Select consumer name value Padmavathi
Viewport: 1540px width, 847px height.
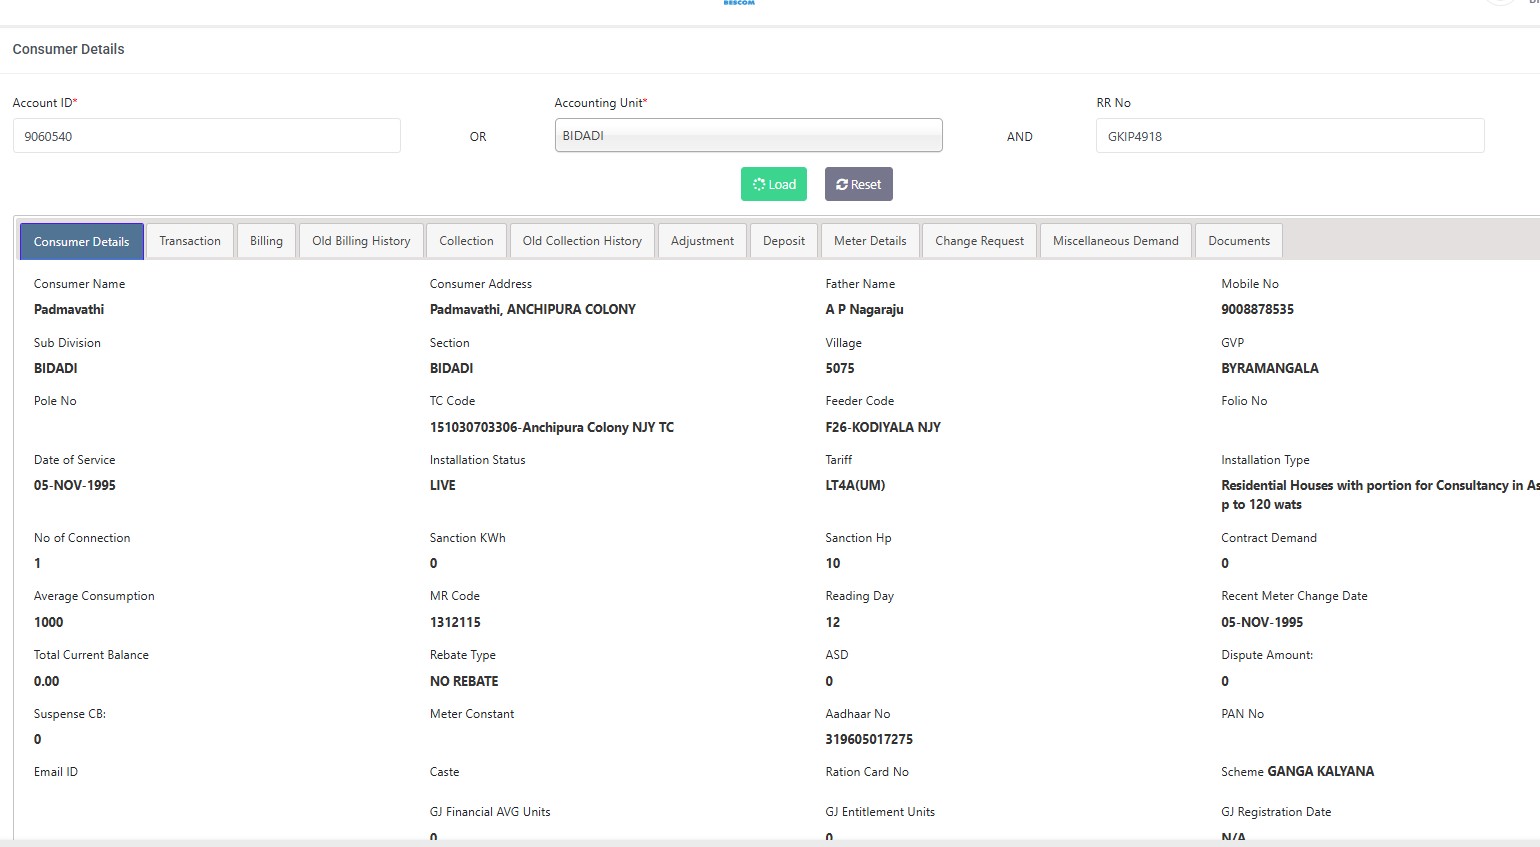pos(69,309)
